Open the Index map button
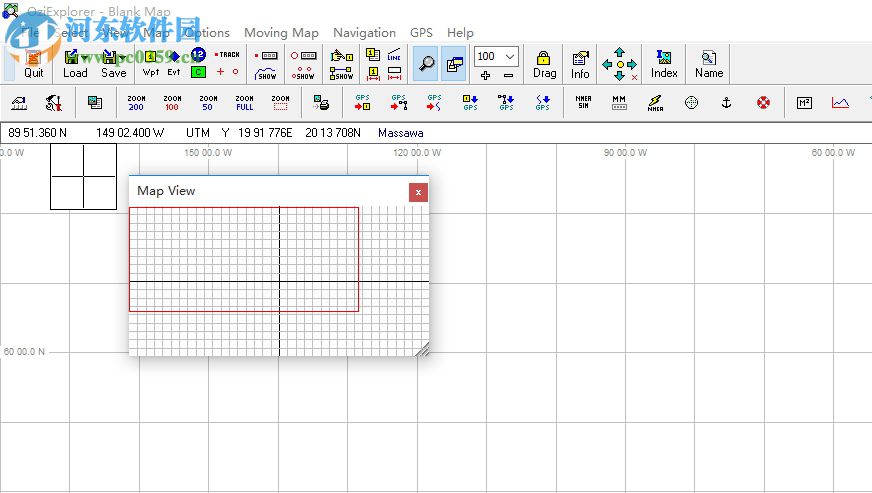The image size is (872, 493). click(664, 64)
